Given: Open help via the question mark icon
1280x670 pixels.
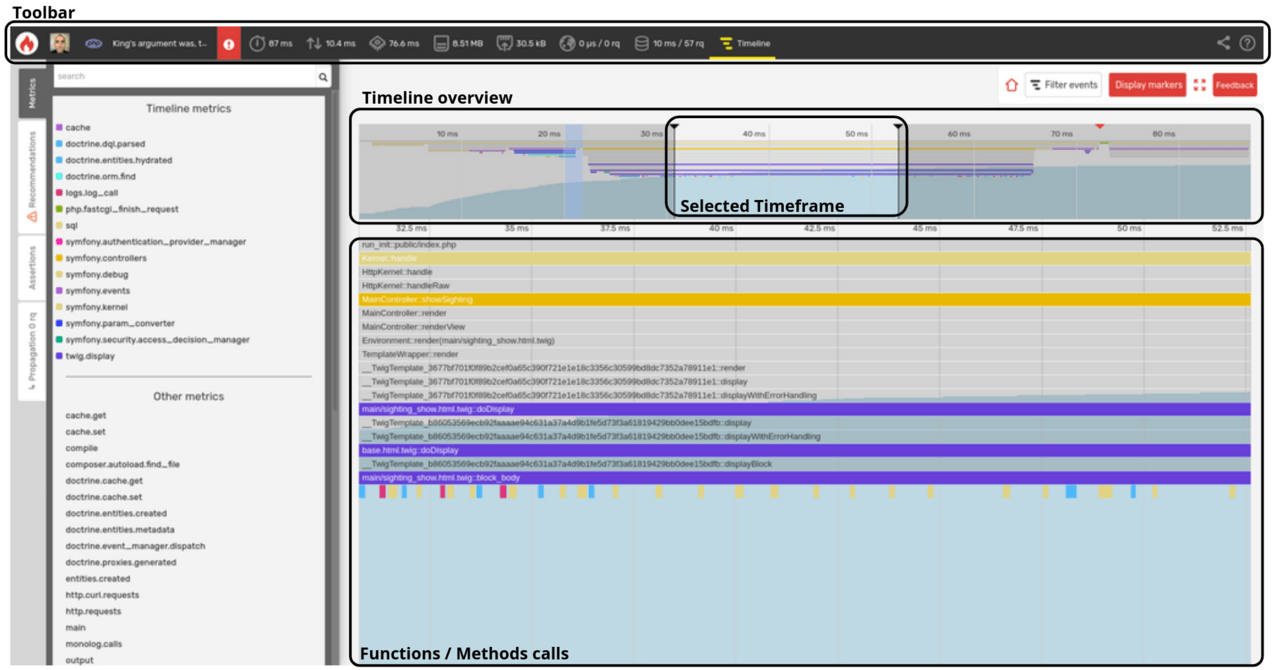Looking at the screenshot, I should click(1247, 43).
